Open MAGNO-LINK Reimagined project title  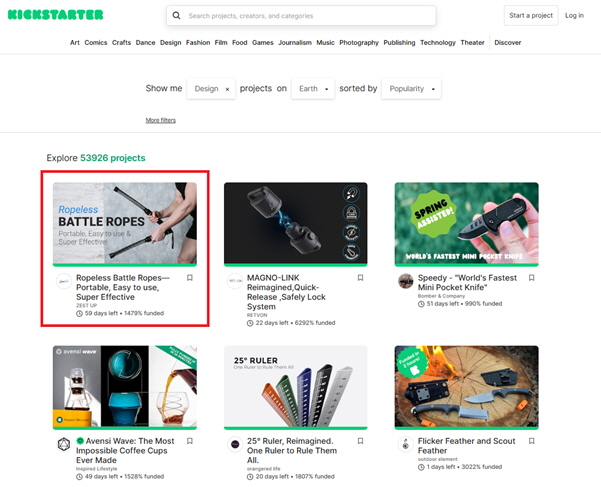286,292
